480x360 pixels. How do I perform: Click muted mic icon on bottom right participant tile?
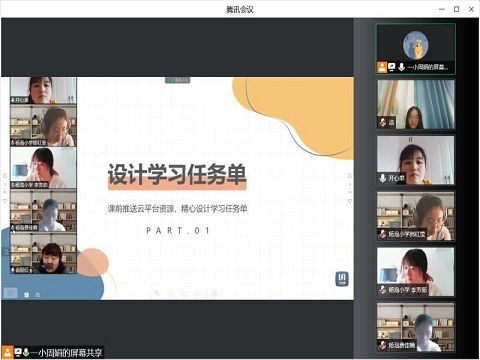coord(383,346)
